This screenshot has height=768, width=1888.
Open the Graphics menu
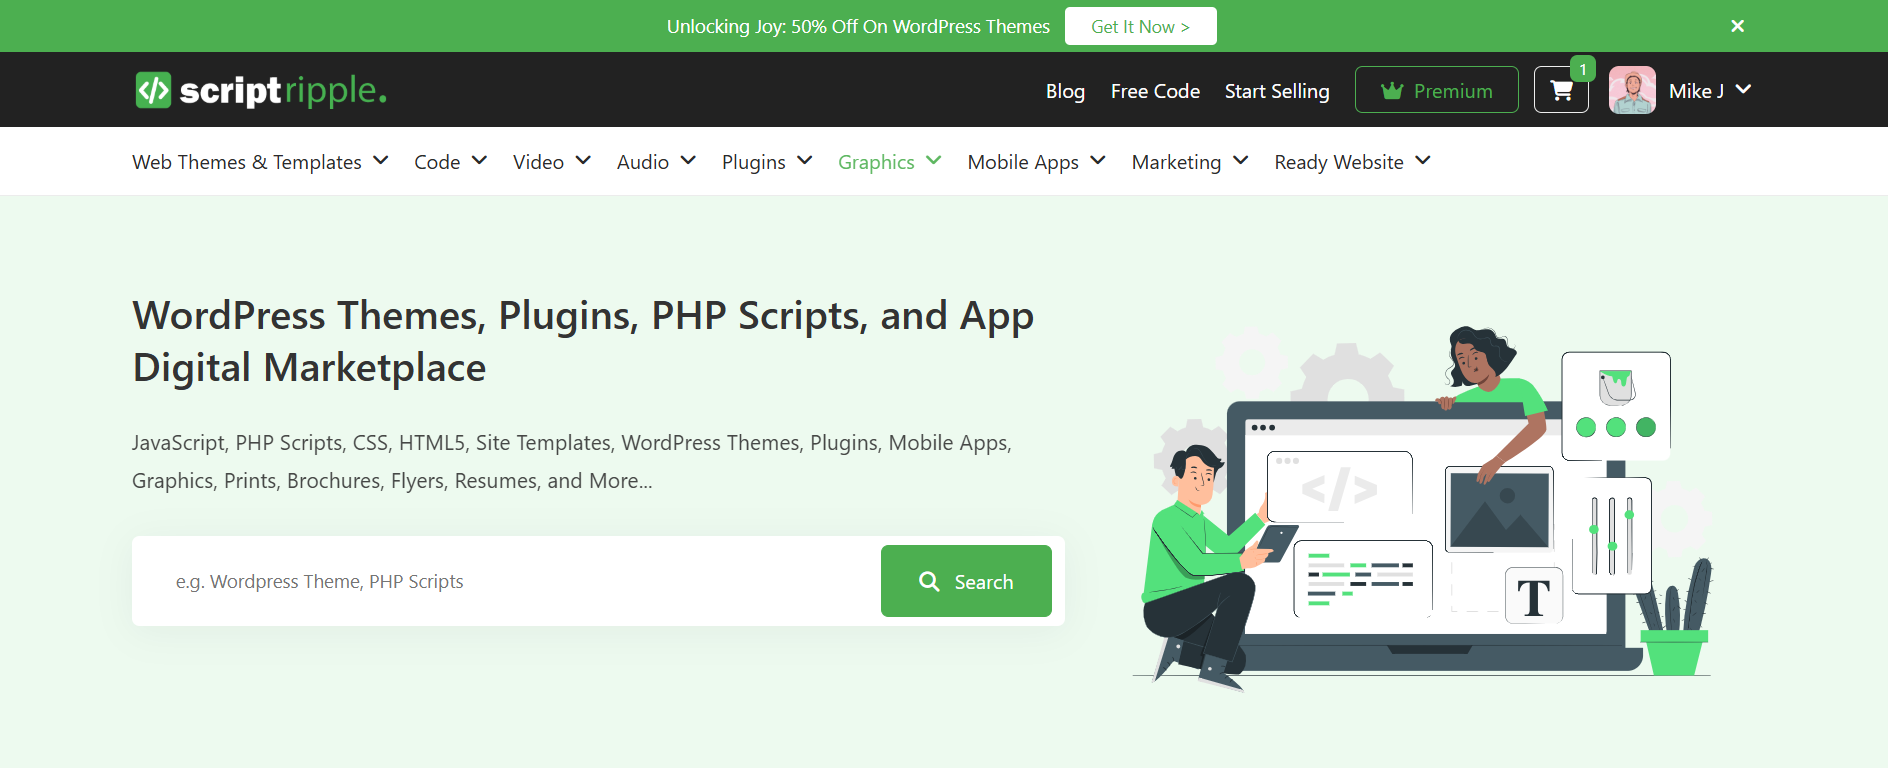point(876,162)
